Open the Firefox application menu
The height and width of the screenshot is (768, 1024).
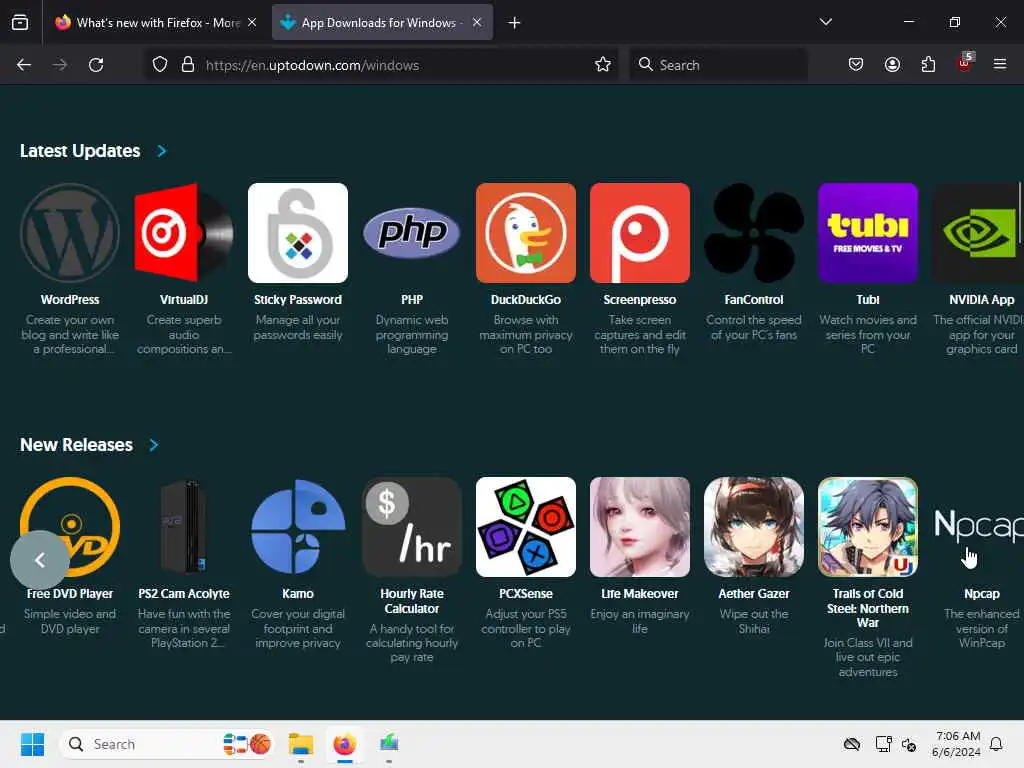click(1000, 64)
